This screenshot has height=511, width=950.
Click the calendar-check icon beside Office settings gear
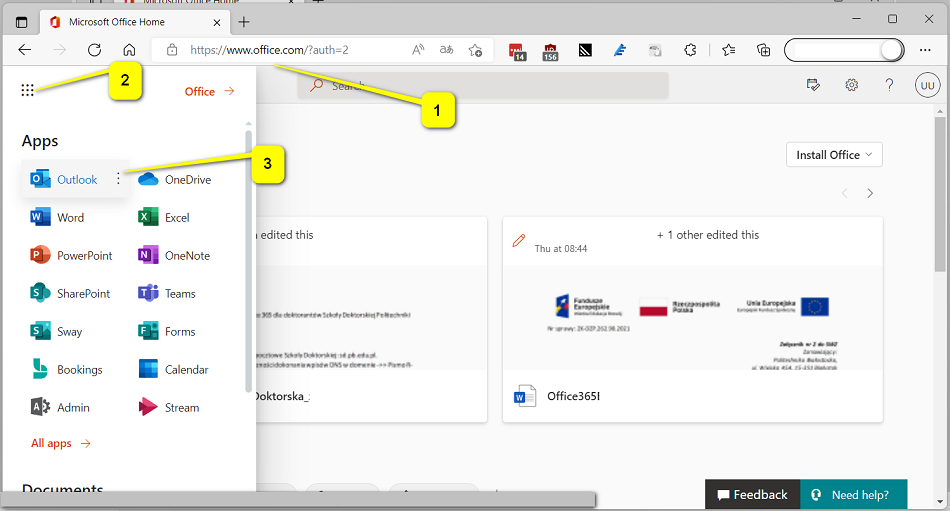[x=813, y=85]
